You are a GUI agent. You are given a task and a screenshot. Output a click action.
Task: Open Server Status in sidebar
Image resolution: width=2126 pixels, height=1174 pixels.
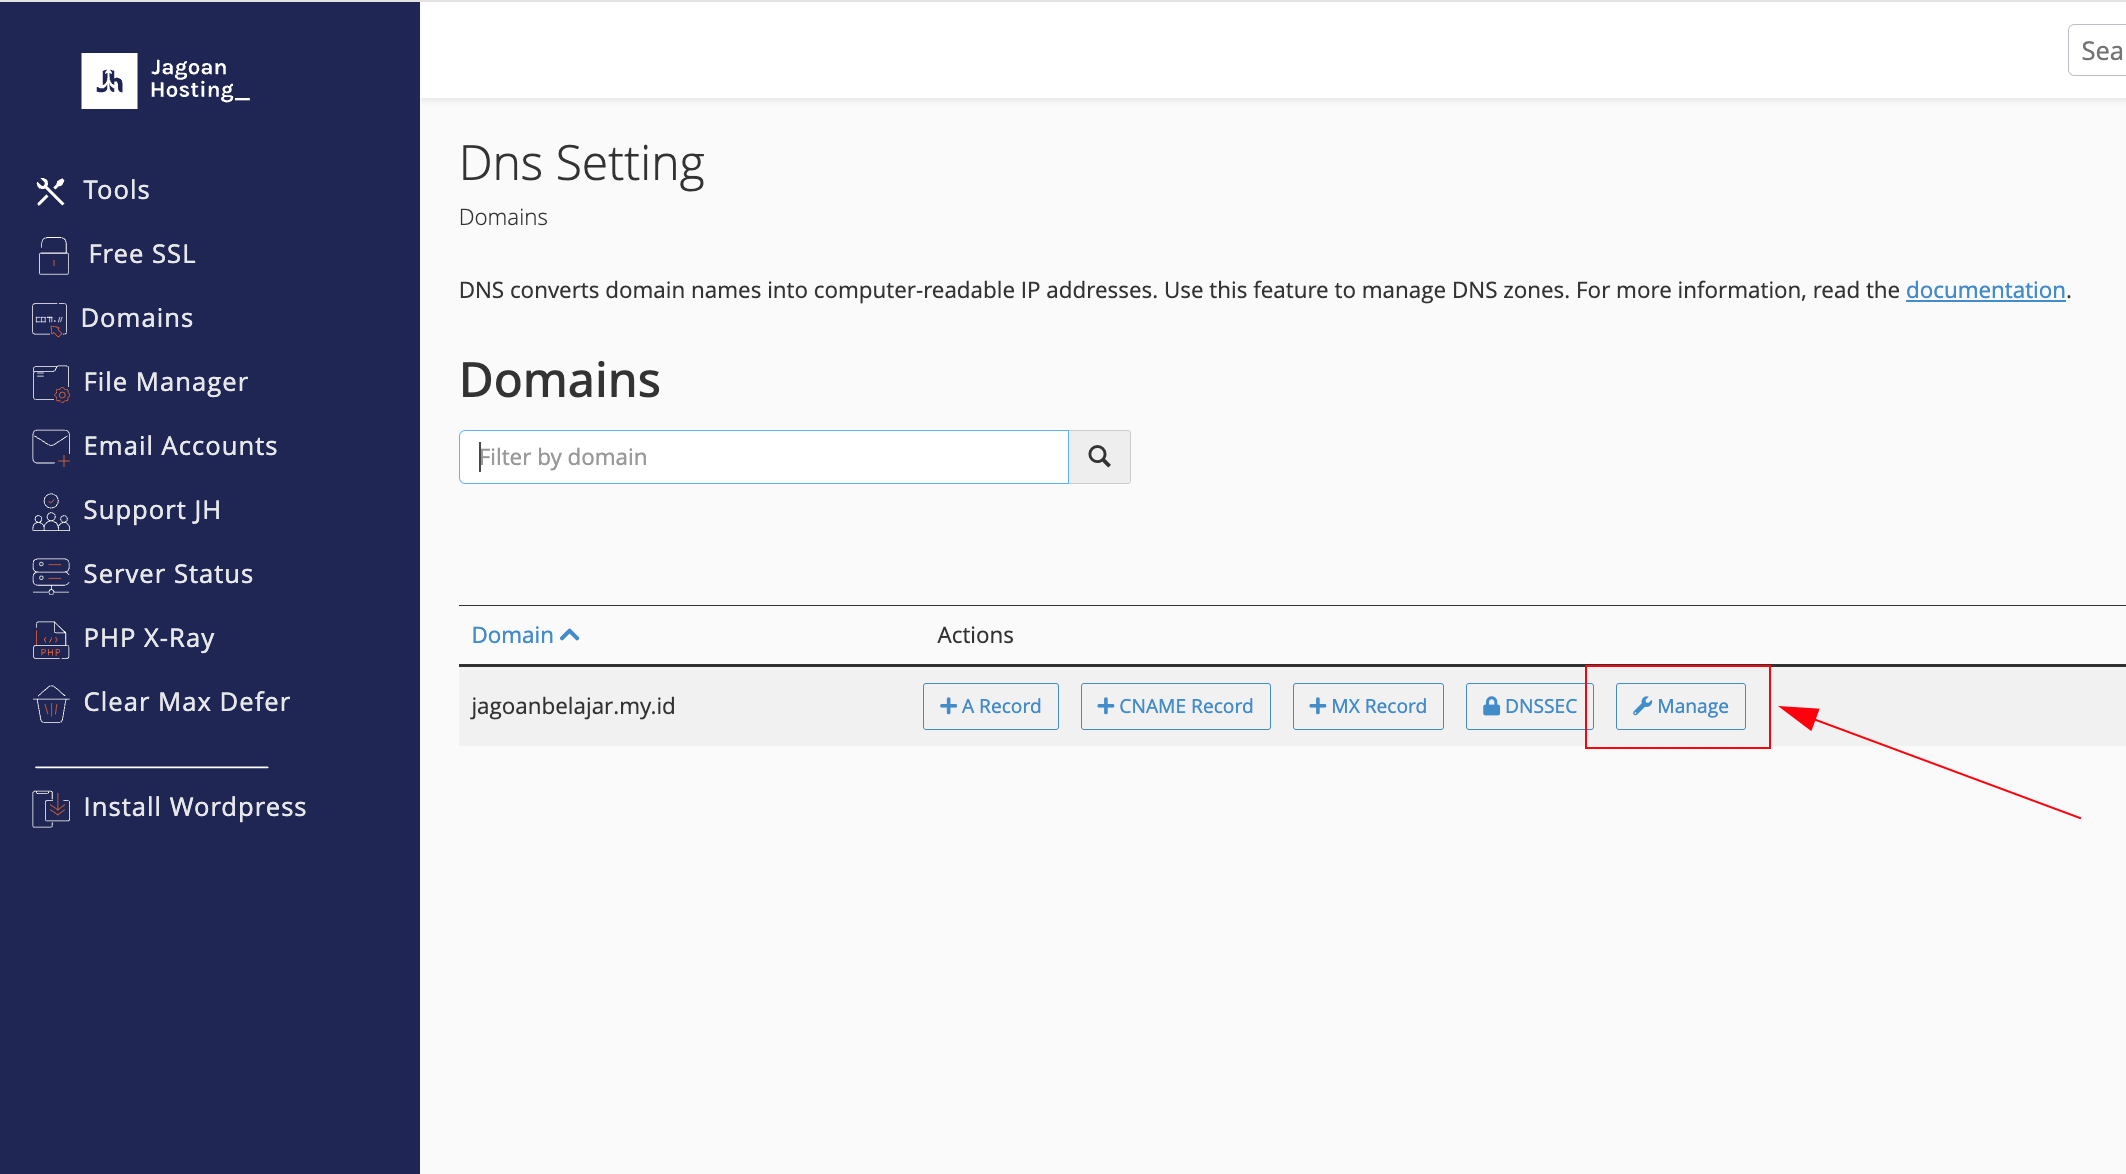167,574
